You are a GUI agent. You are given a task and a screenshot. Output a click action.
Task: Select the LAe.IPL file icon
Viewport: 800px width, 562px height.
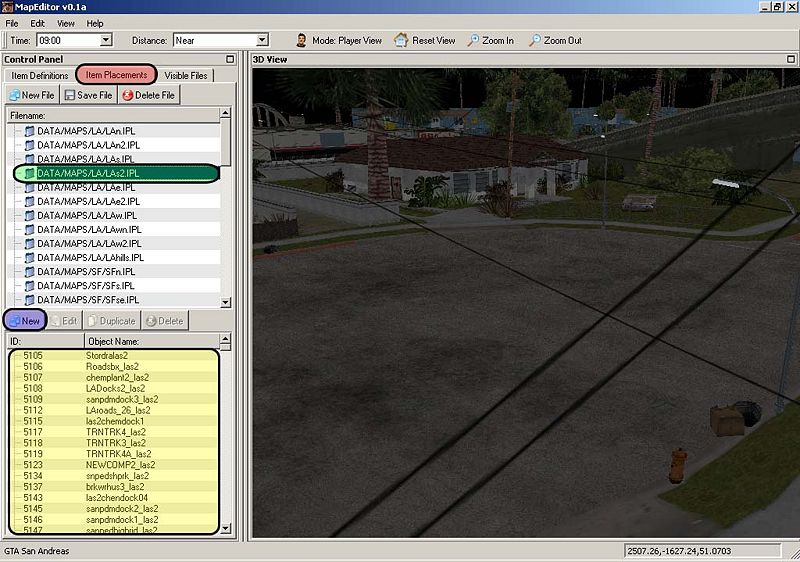[29, 187]
